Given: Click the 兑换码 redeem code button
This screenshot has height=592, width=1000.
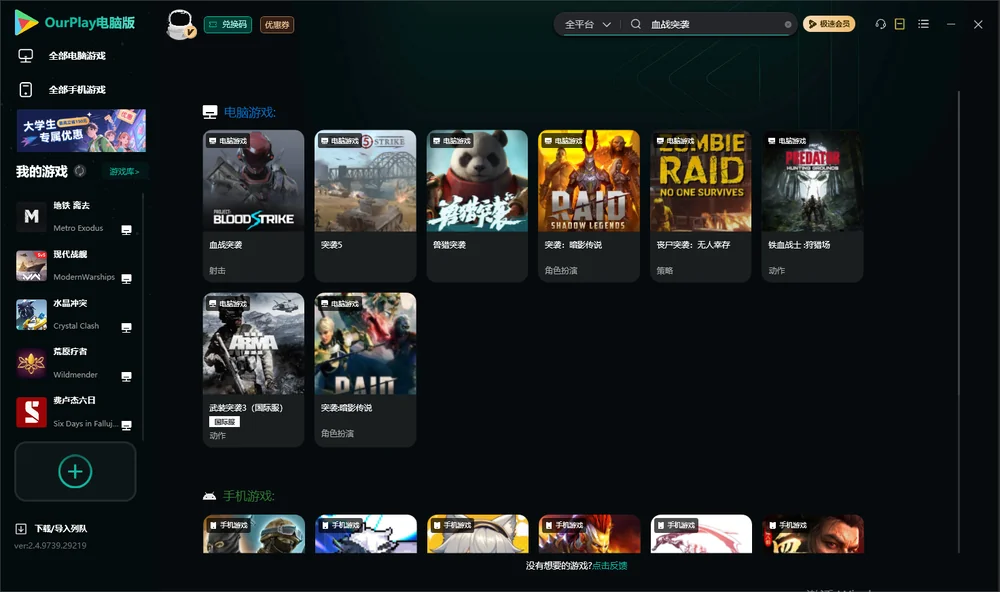Looking at the screenshot, I should (228, 25).
